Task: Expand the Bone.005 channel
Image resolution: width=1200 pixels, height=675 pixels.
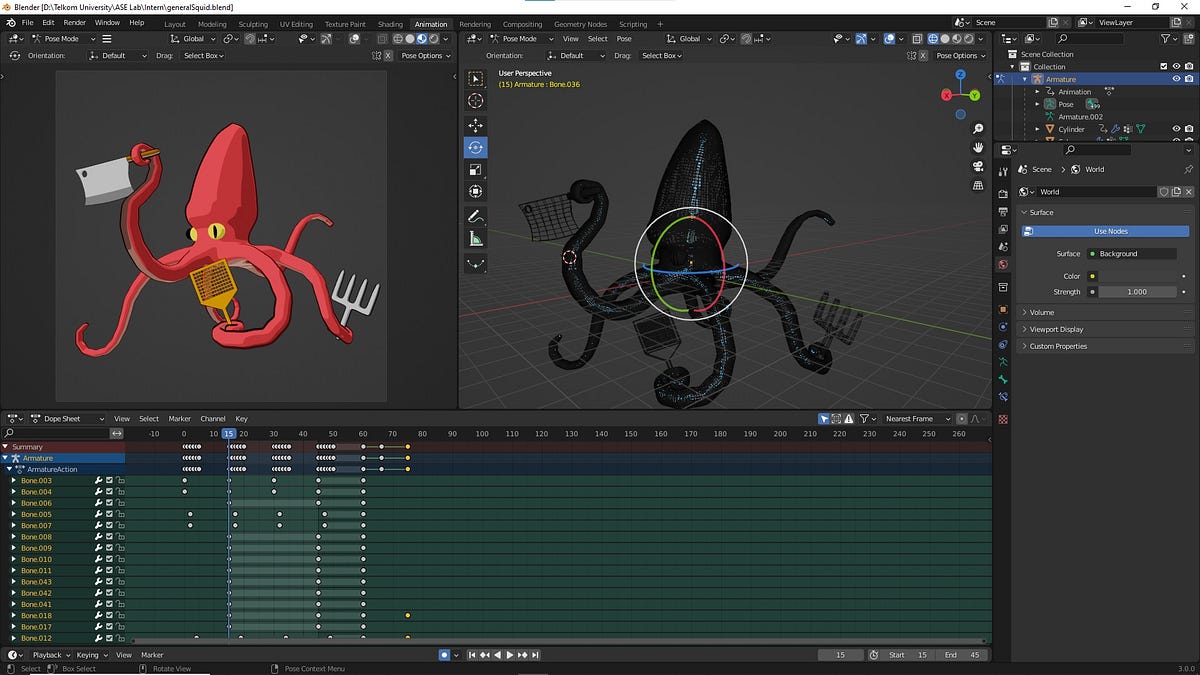Action: pyautogui.click(x=13, y=515)
